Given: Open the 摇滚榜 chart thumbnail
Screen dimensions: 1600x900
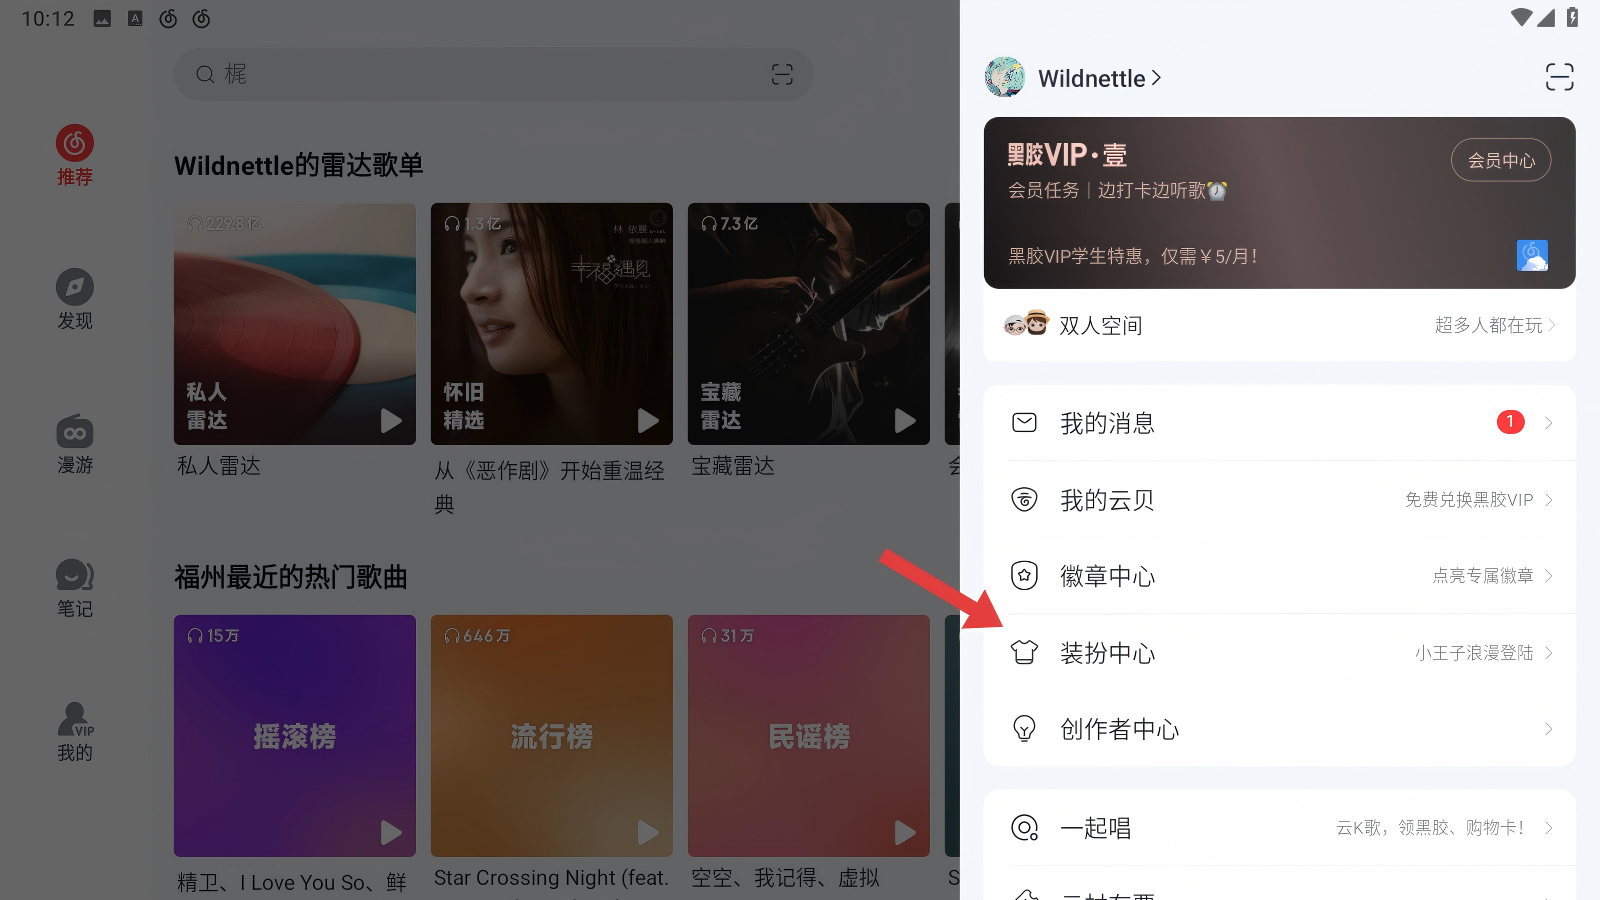Looking at the screenshot, I should tap(295, 735).
